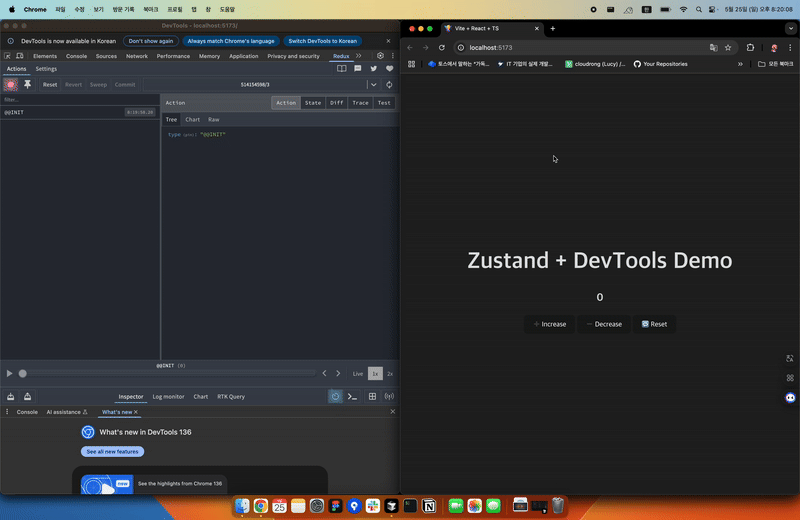800x520 pixels.
Task: Select the Trace view tab
Action: [360, 103]
